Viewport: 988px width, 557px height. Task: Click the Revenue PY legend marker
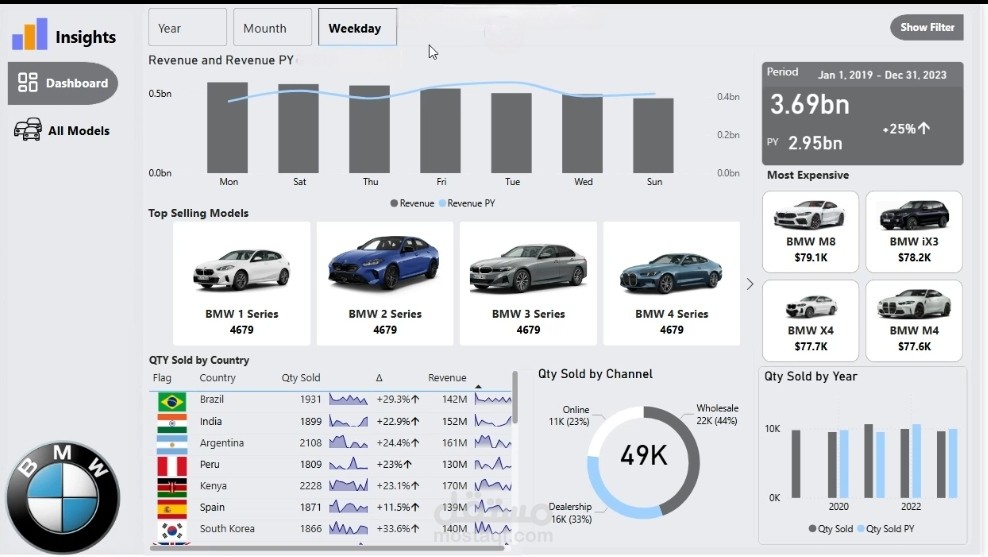(442, 204)
